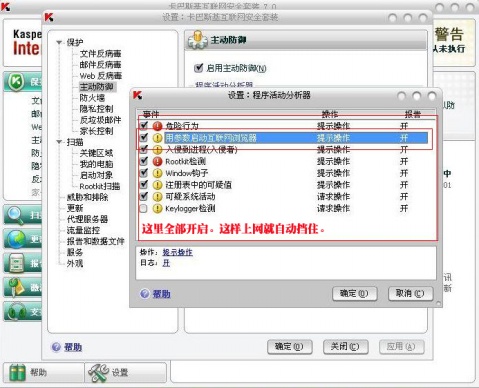Click magnifier scan icon in main window sidebar
The image size is (479, 388).
(x=16, y=215)
